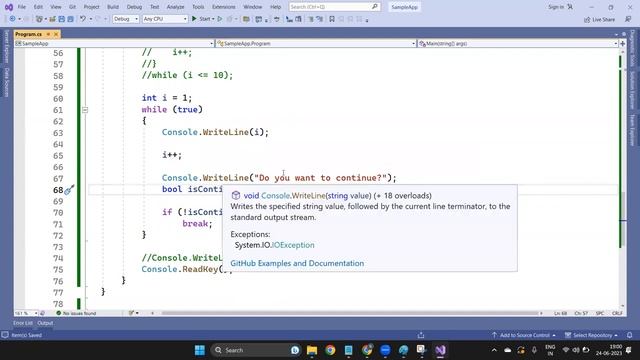Open the Build menu

(x=113, y=7)
